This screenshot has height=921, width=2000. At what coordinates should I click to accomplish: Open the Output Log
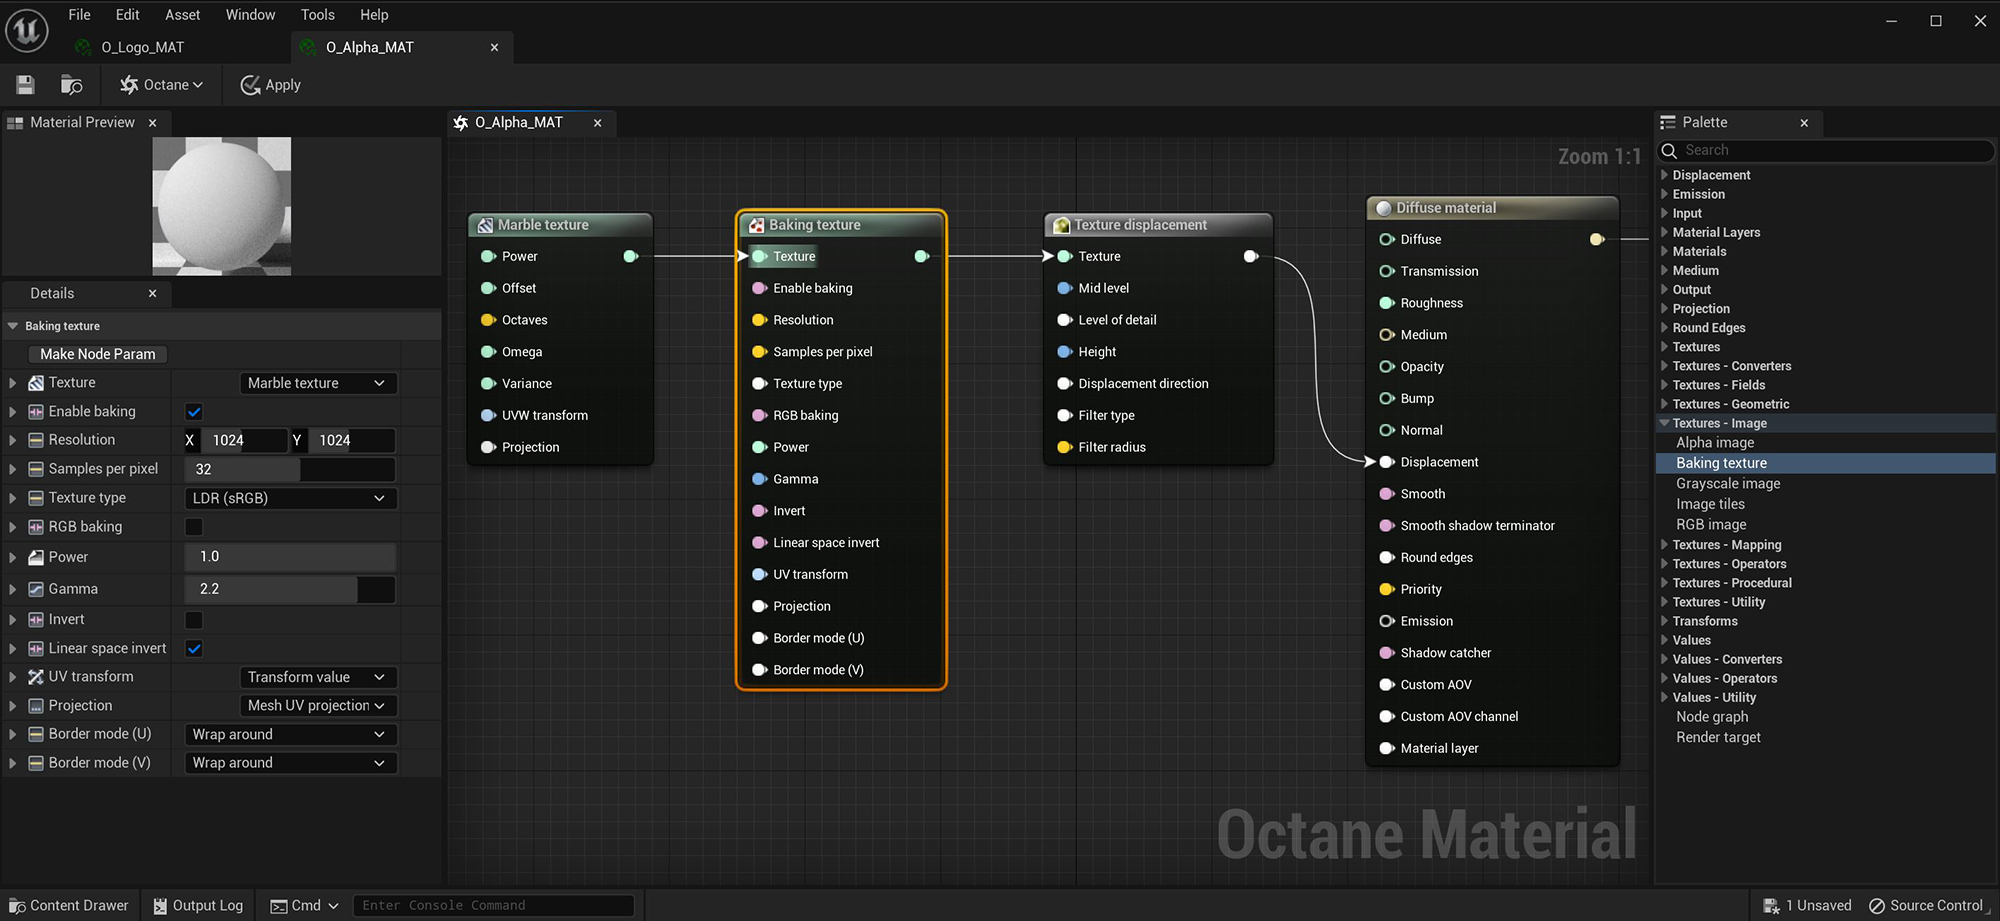point(198,906)
